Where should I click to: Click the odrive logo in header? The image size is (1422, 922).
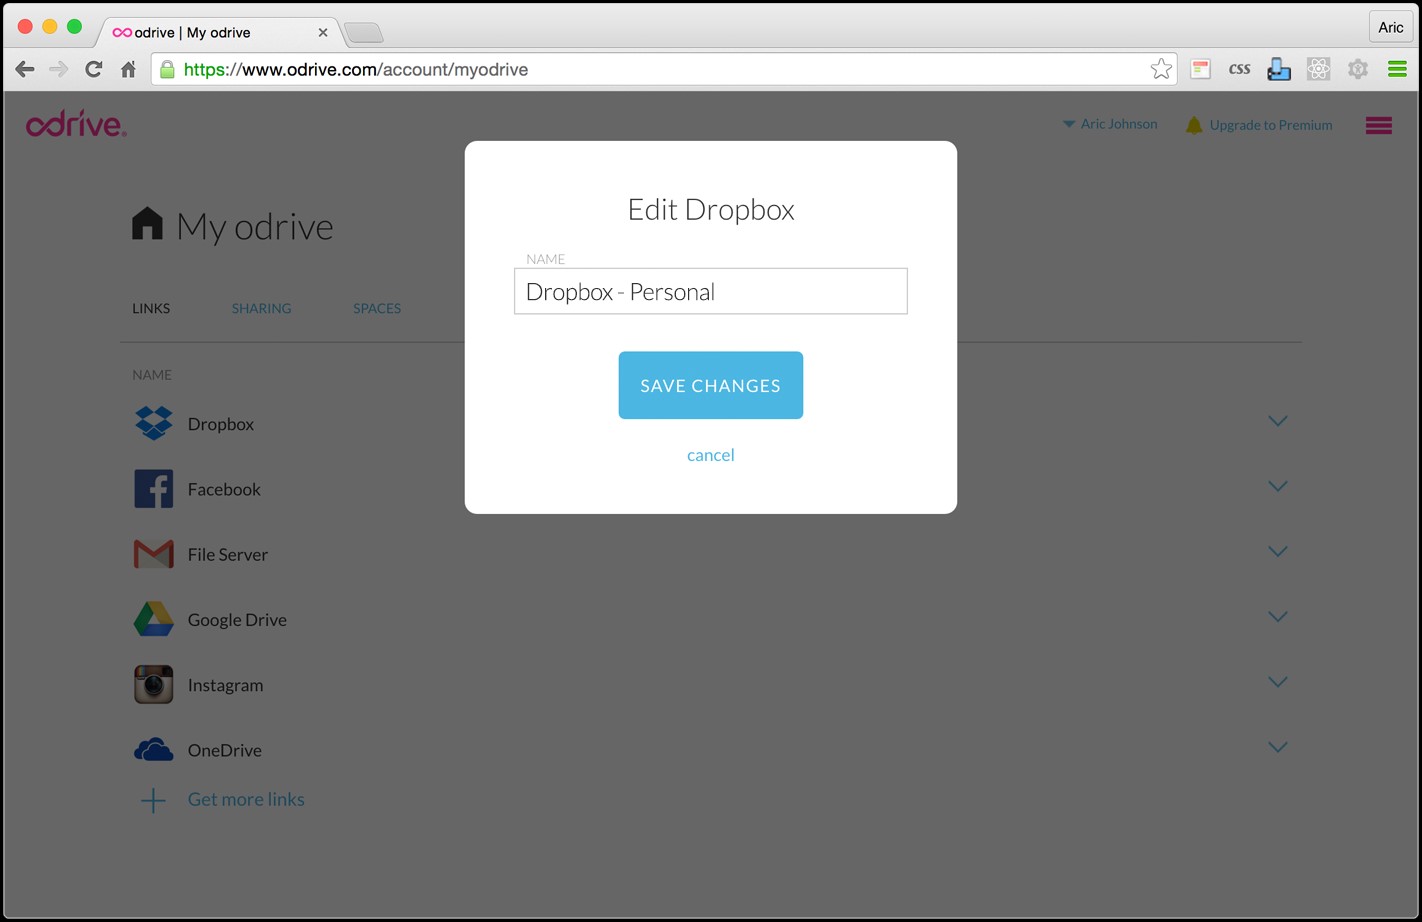click(x=76, y=125)
